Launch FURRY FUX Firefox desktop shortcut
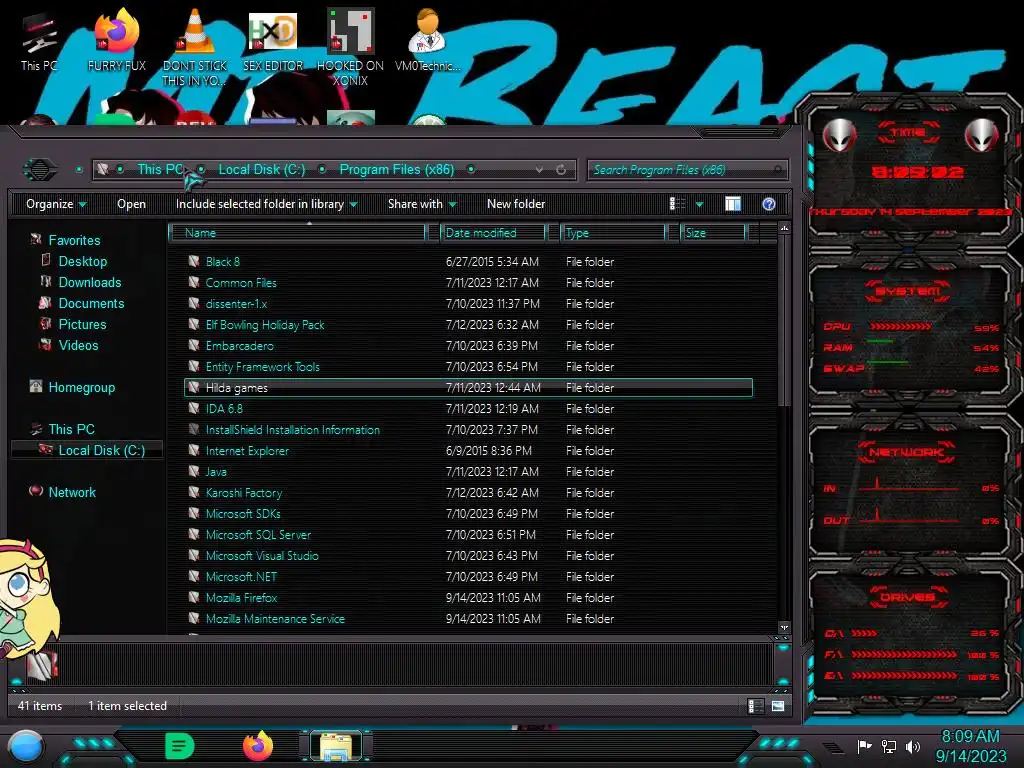The image size is (1024, 768). [116, 40]
